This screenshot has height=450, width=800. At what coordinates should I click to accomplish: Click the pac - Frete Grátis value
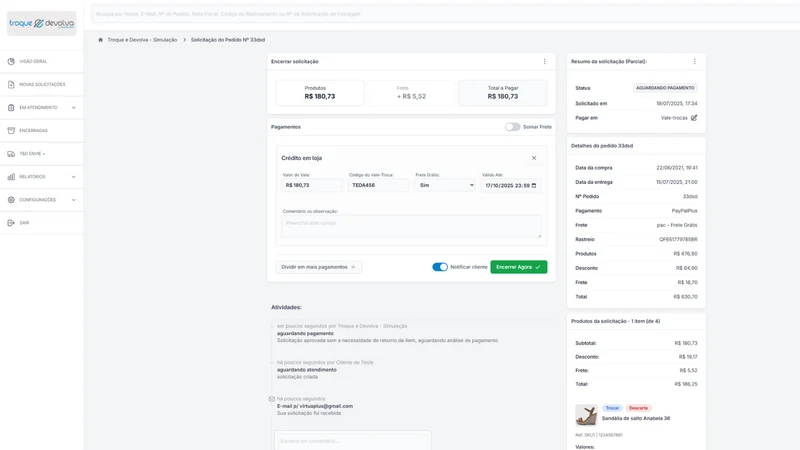coord(677,225)
